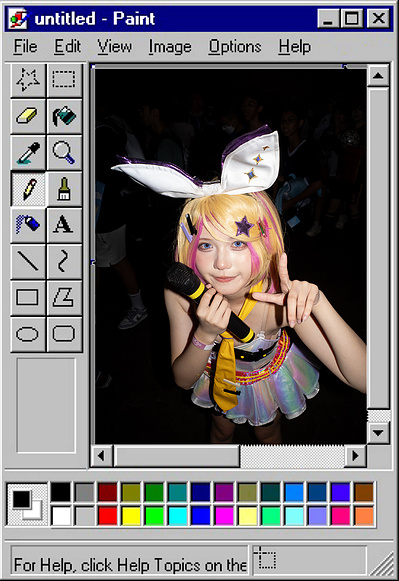399x581 pixels.
Task: Click the horizontal scrollbar right arrow
Action: point(355,455)
